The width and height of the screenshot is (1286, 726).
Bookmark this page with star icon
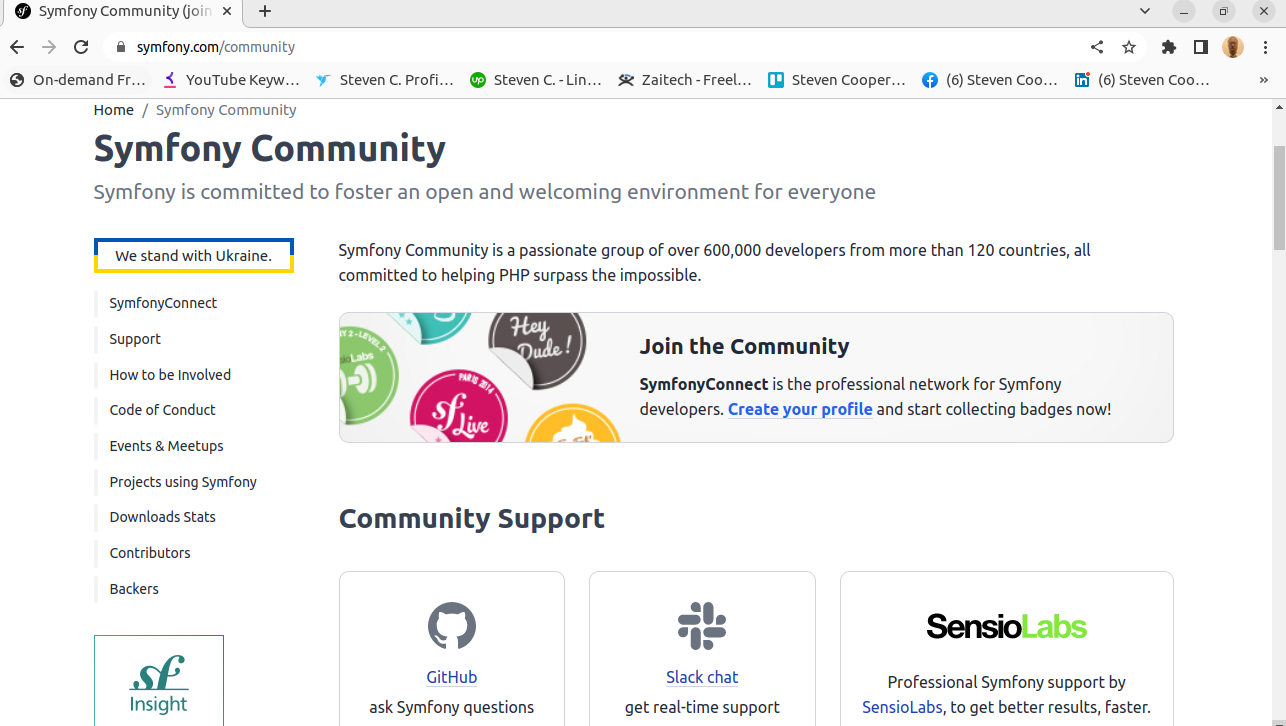click(x=1129, y=47)
